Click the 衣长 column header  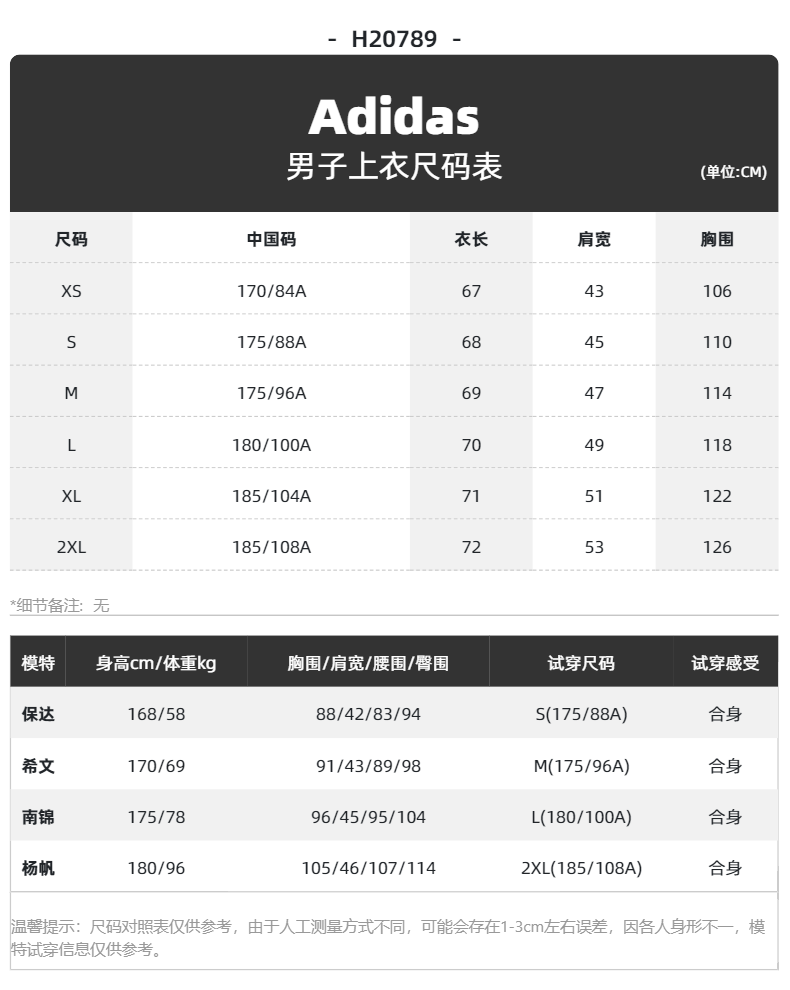(x=471, y=239)
